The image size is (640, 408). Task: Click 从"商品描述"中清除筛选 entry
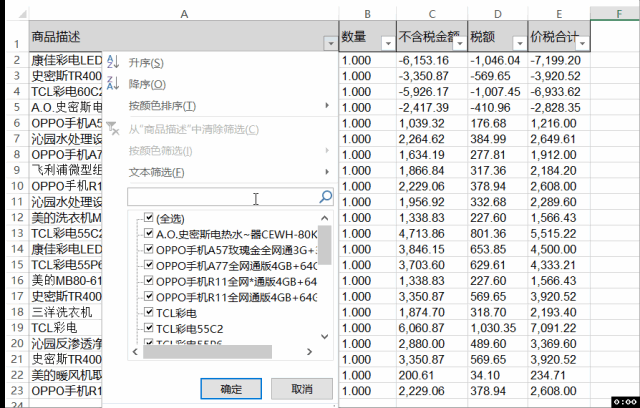(194, 129)
